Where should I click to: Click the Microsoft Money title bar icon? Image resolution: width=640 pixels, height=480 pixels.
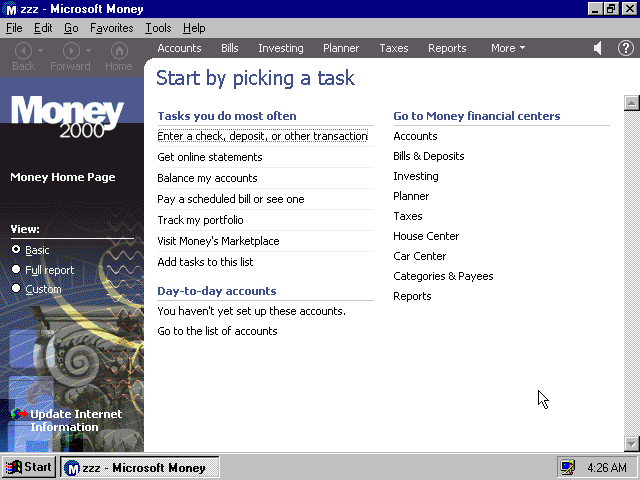point(11,9)
